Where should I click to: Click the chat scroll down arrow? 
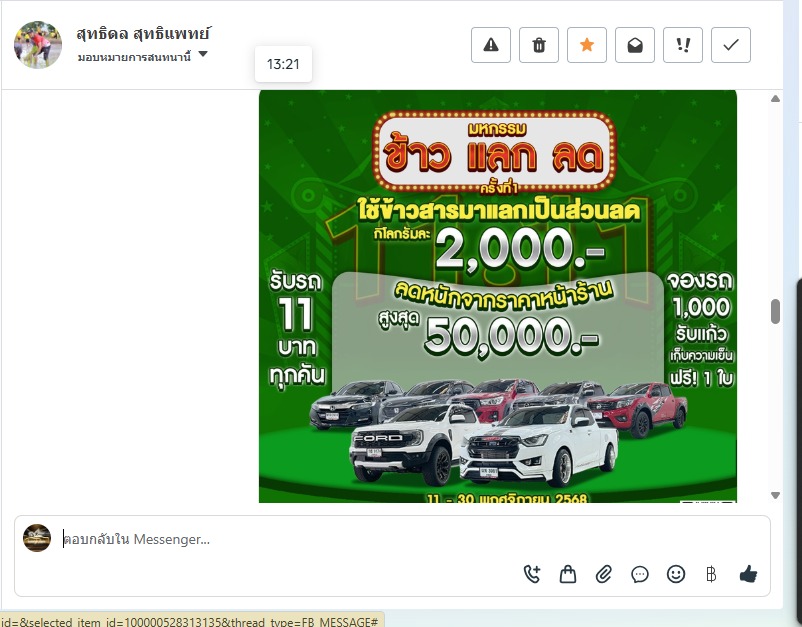[775, 495]
